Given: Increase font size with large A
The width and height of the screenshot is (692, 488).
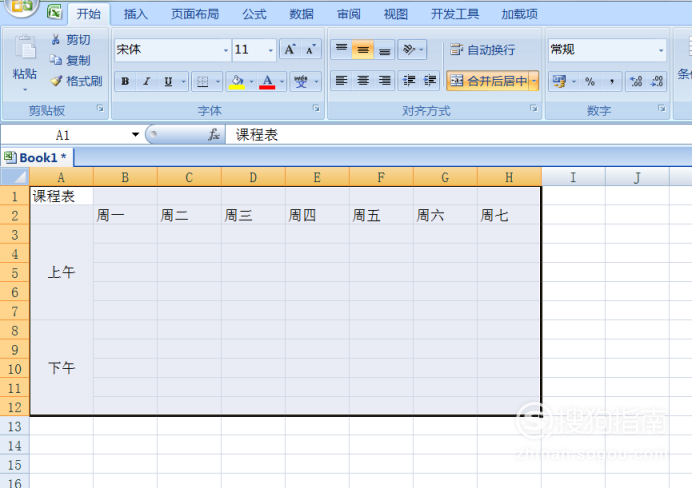Looking at the screenshot, I should (x=290, y=49).
